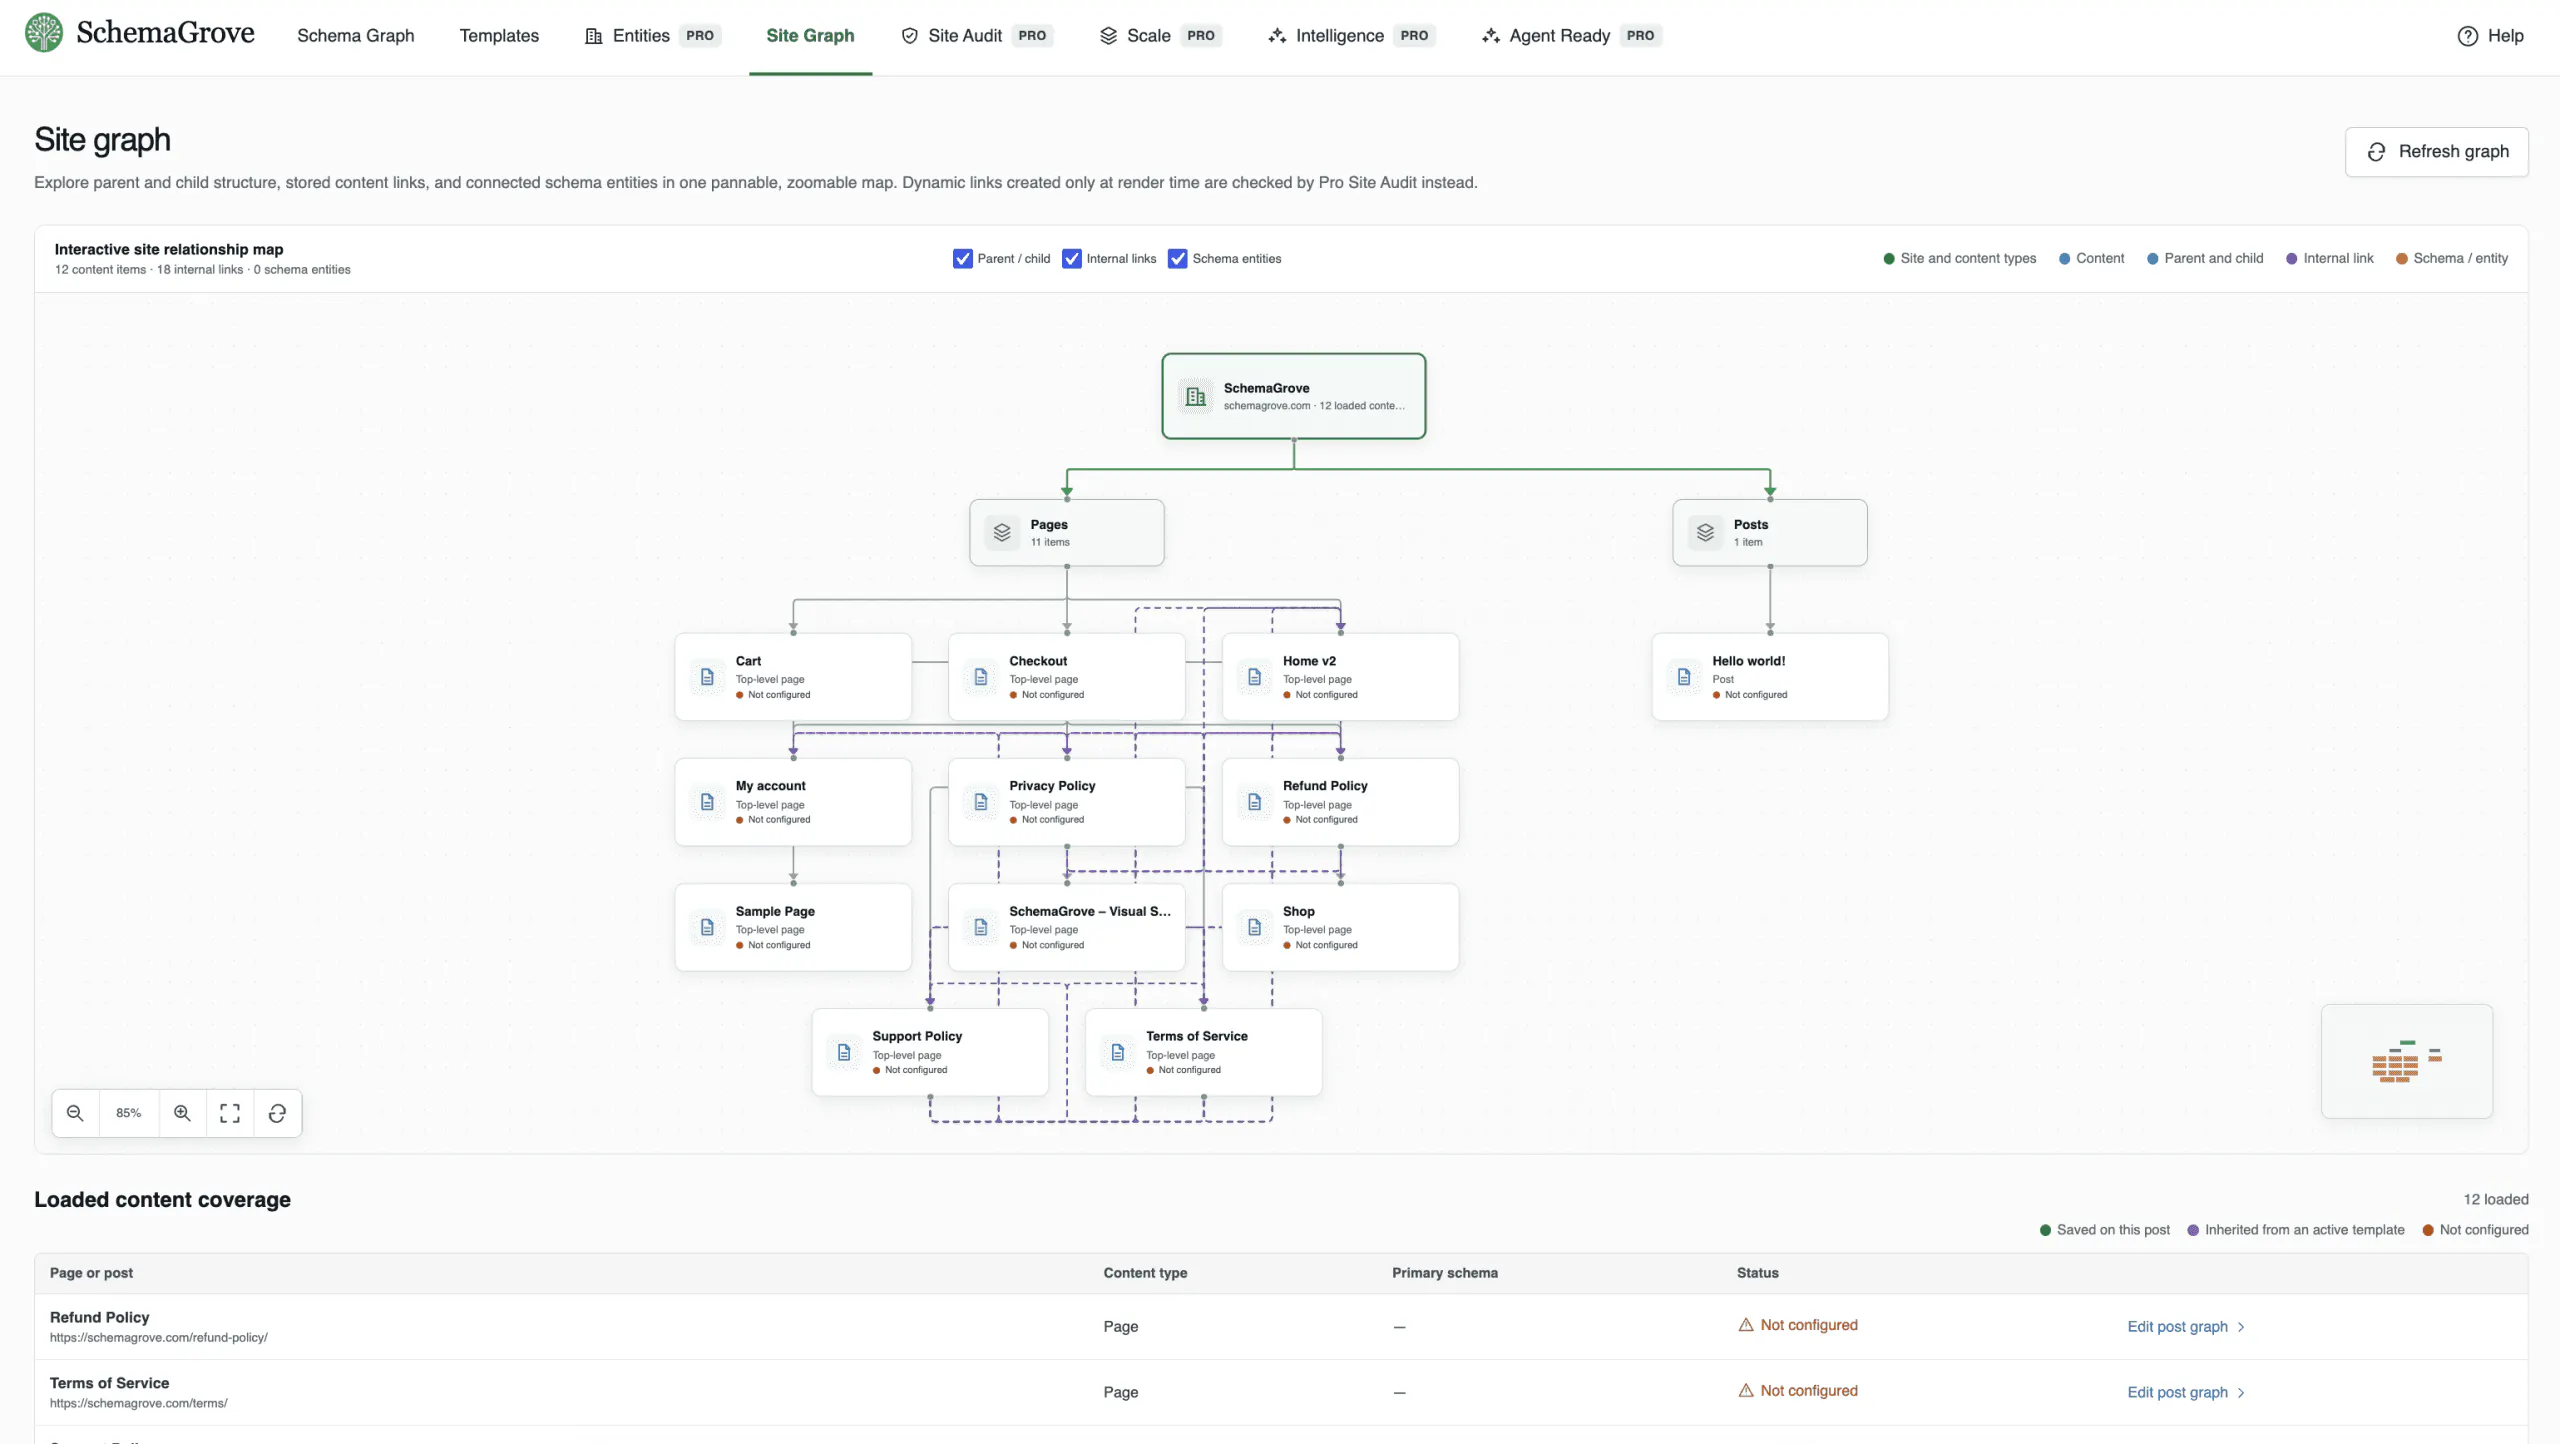The height and width of the screenshot is (1444, 2560).
Task: Click the SchemaGrove wordmark
Action: pos(165,33)
